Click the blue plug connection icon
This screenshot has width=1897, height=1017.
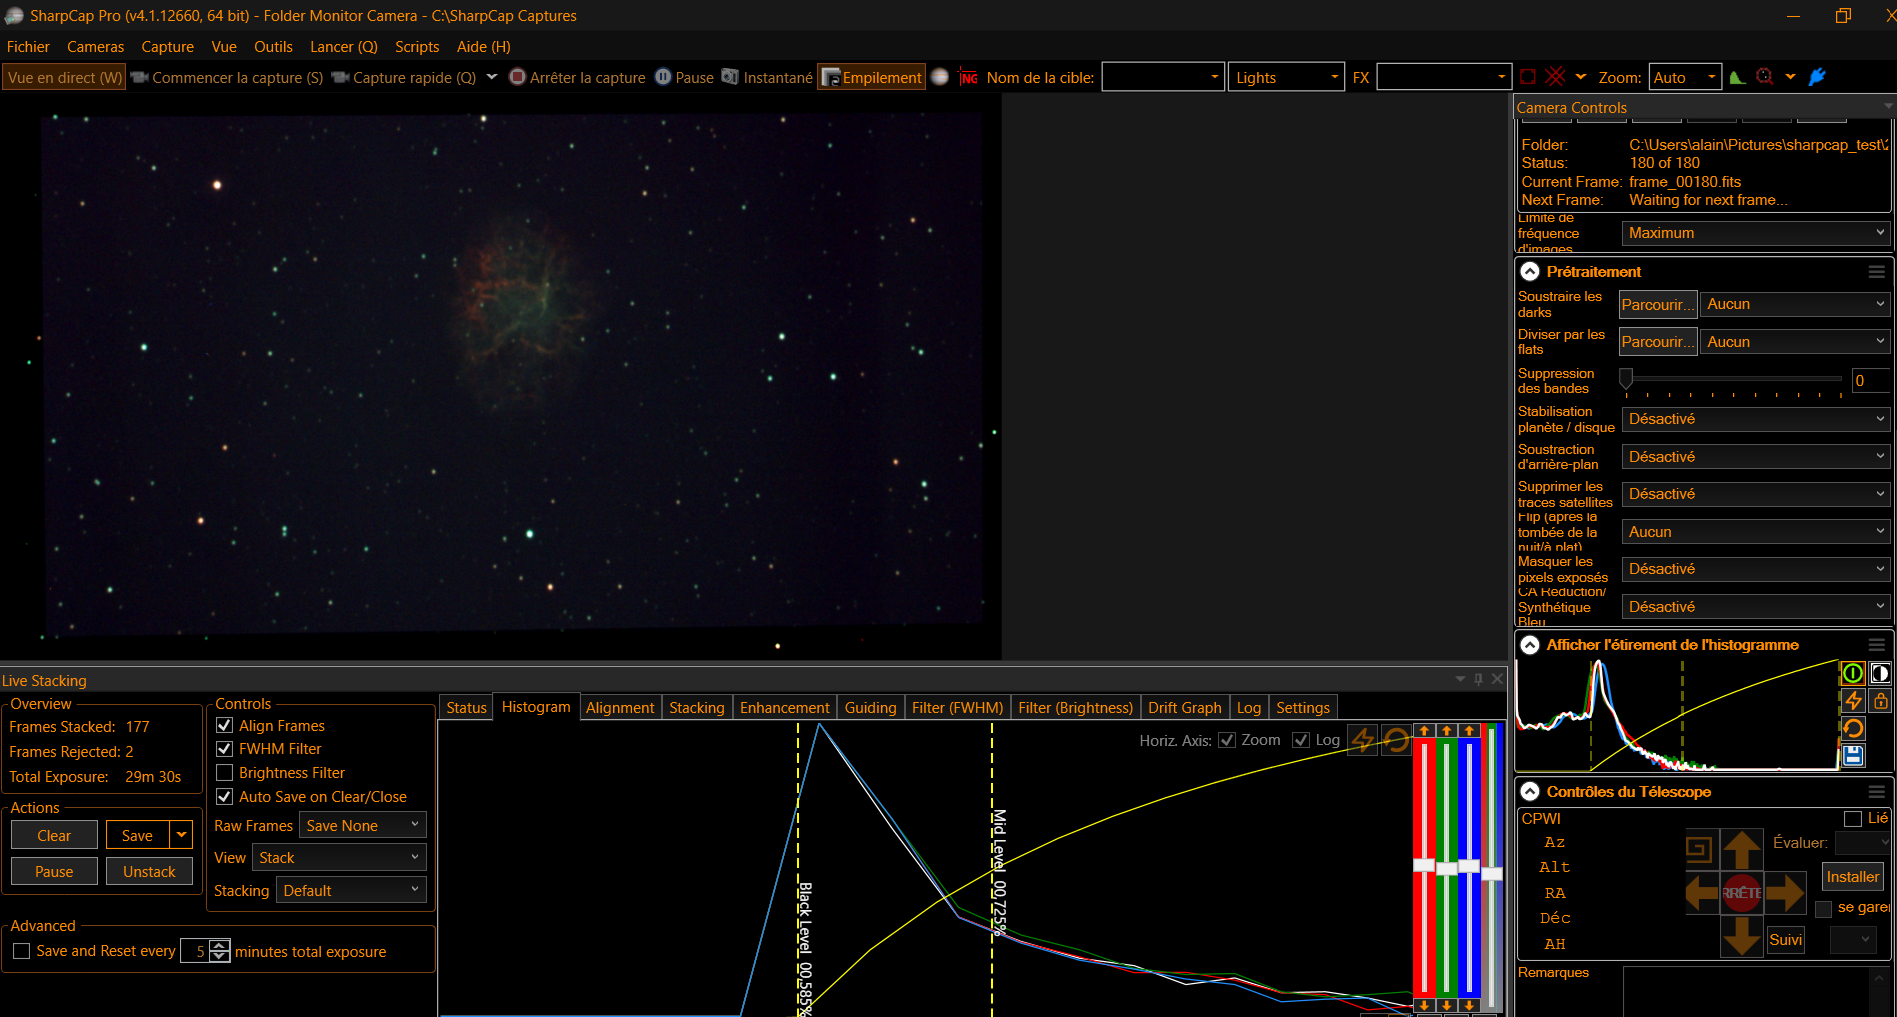[x=1817, y=77]
